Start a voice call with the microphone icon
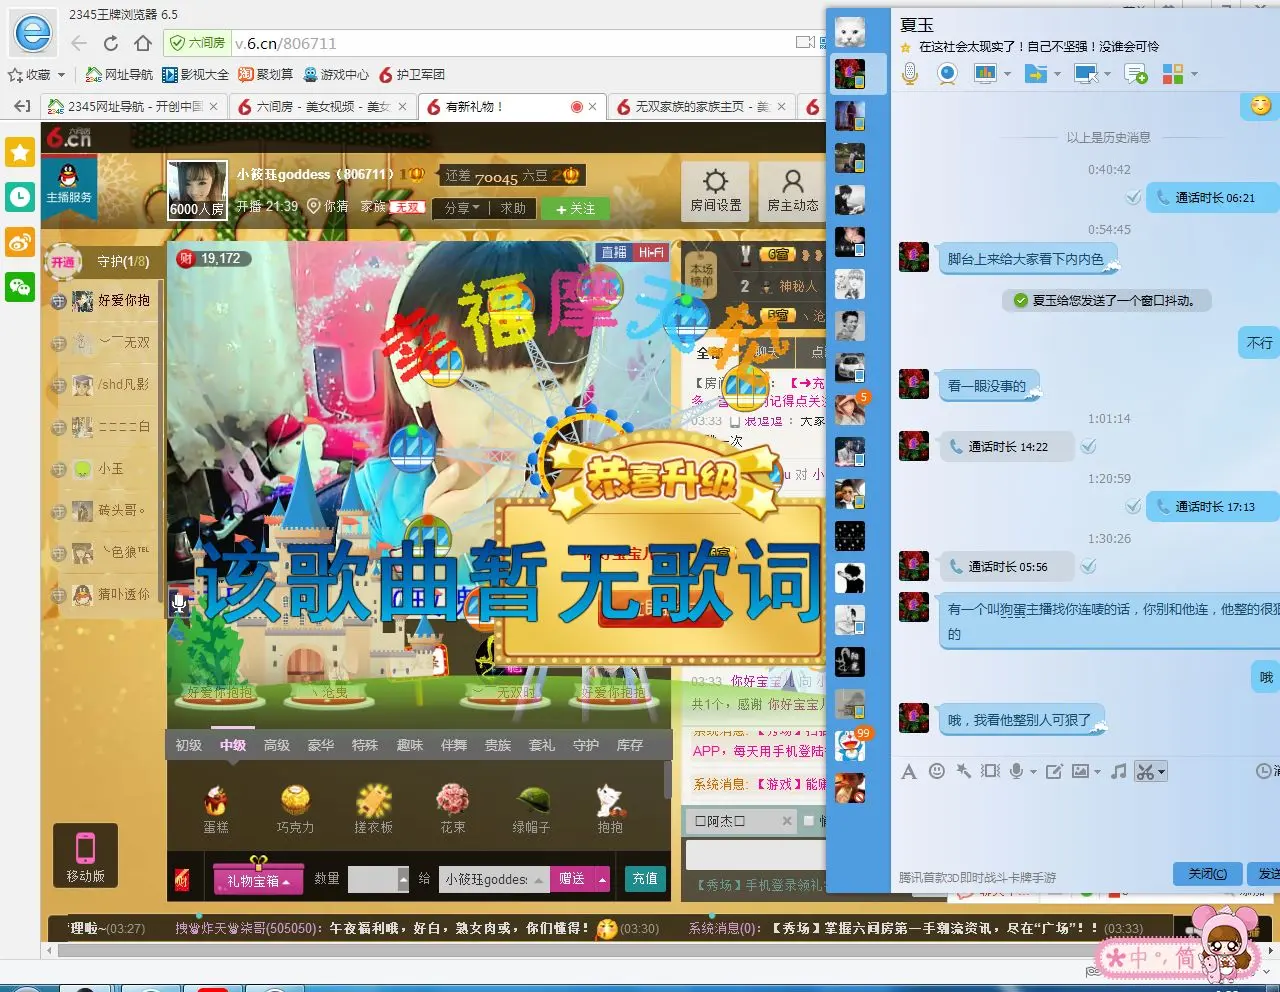1280x992 pixels. pyautogui.click(x=910, y=73)
